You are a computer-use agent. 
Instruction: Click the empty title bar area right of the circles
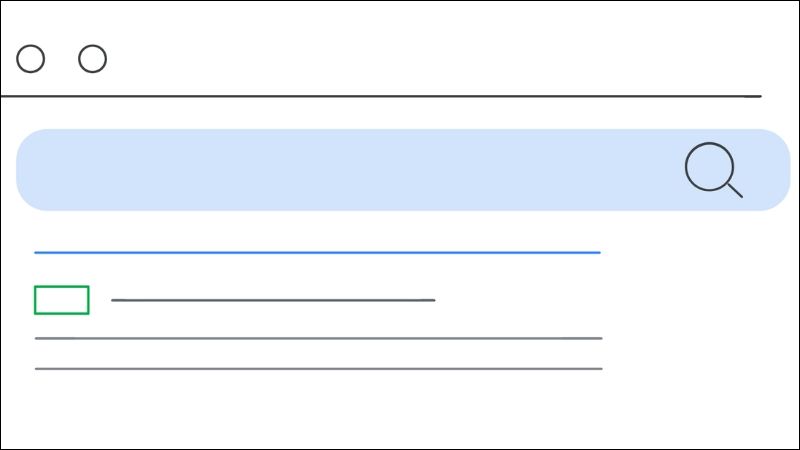click(434, 59)
